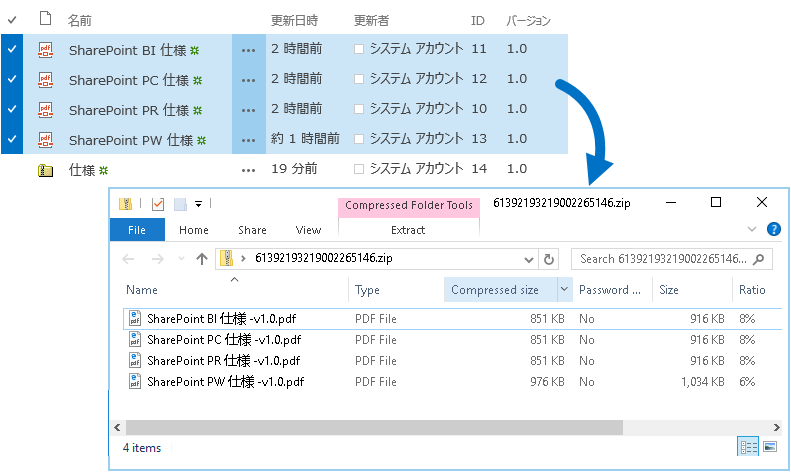Switch to Details view icon
Image resolution: width=791 pixels, height=476 pixels.
point(748,447)
